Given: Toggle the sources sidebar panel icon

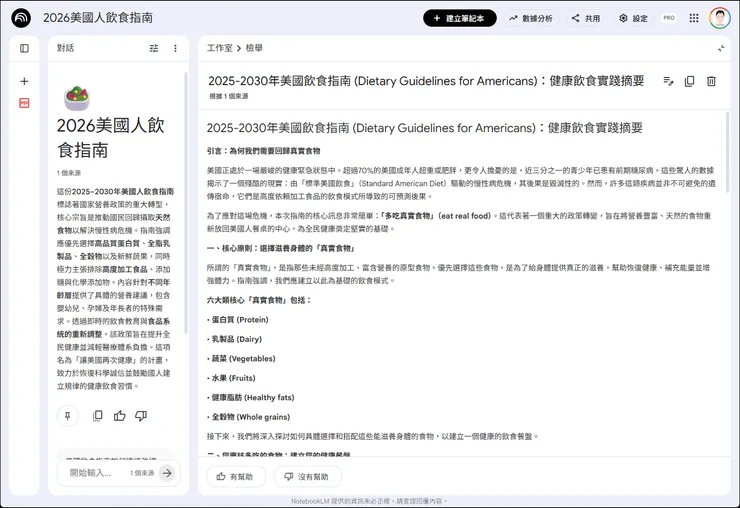Looking at the screenshot, I should 24,48.
